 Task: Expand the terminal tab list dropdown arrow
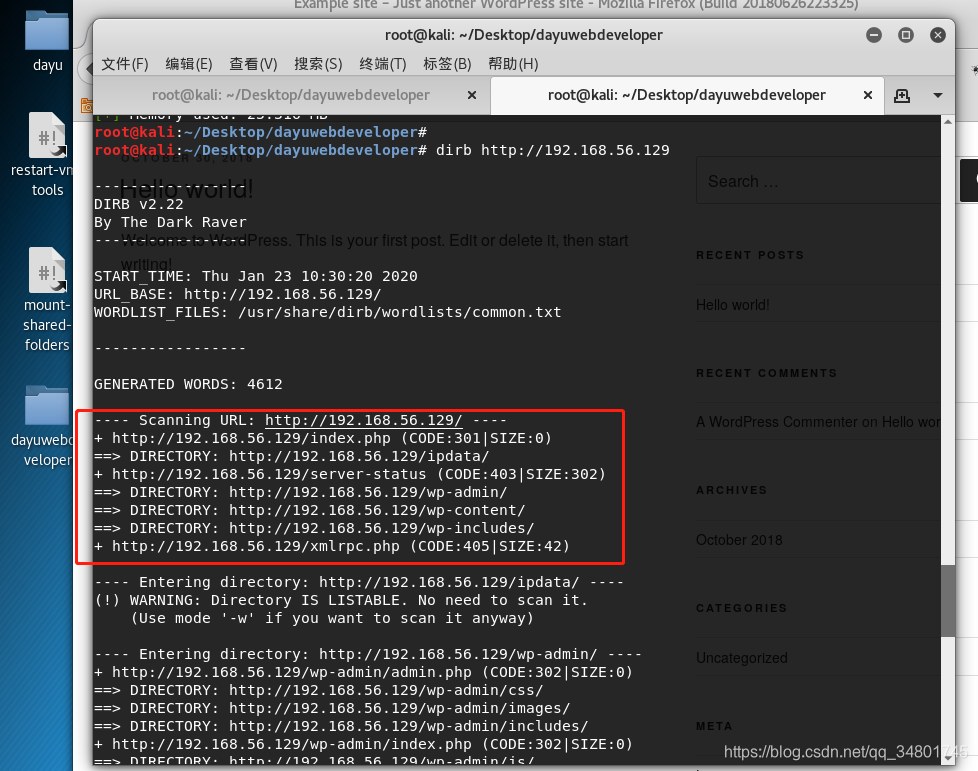pos(937,95)
